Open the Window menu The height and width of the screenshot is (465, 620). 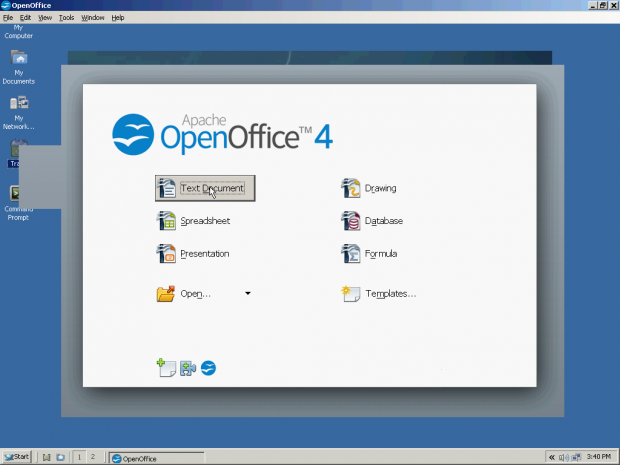click(93, 17)
